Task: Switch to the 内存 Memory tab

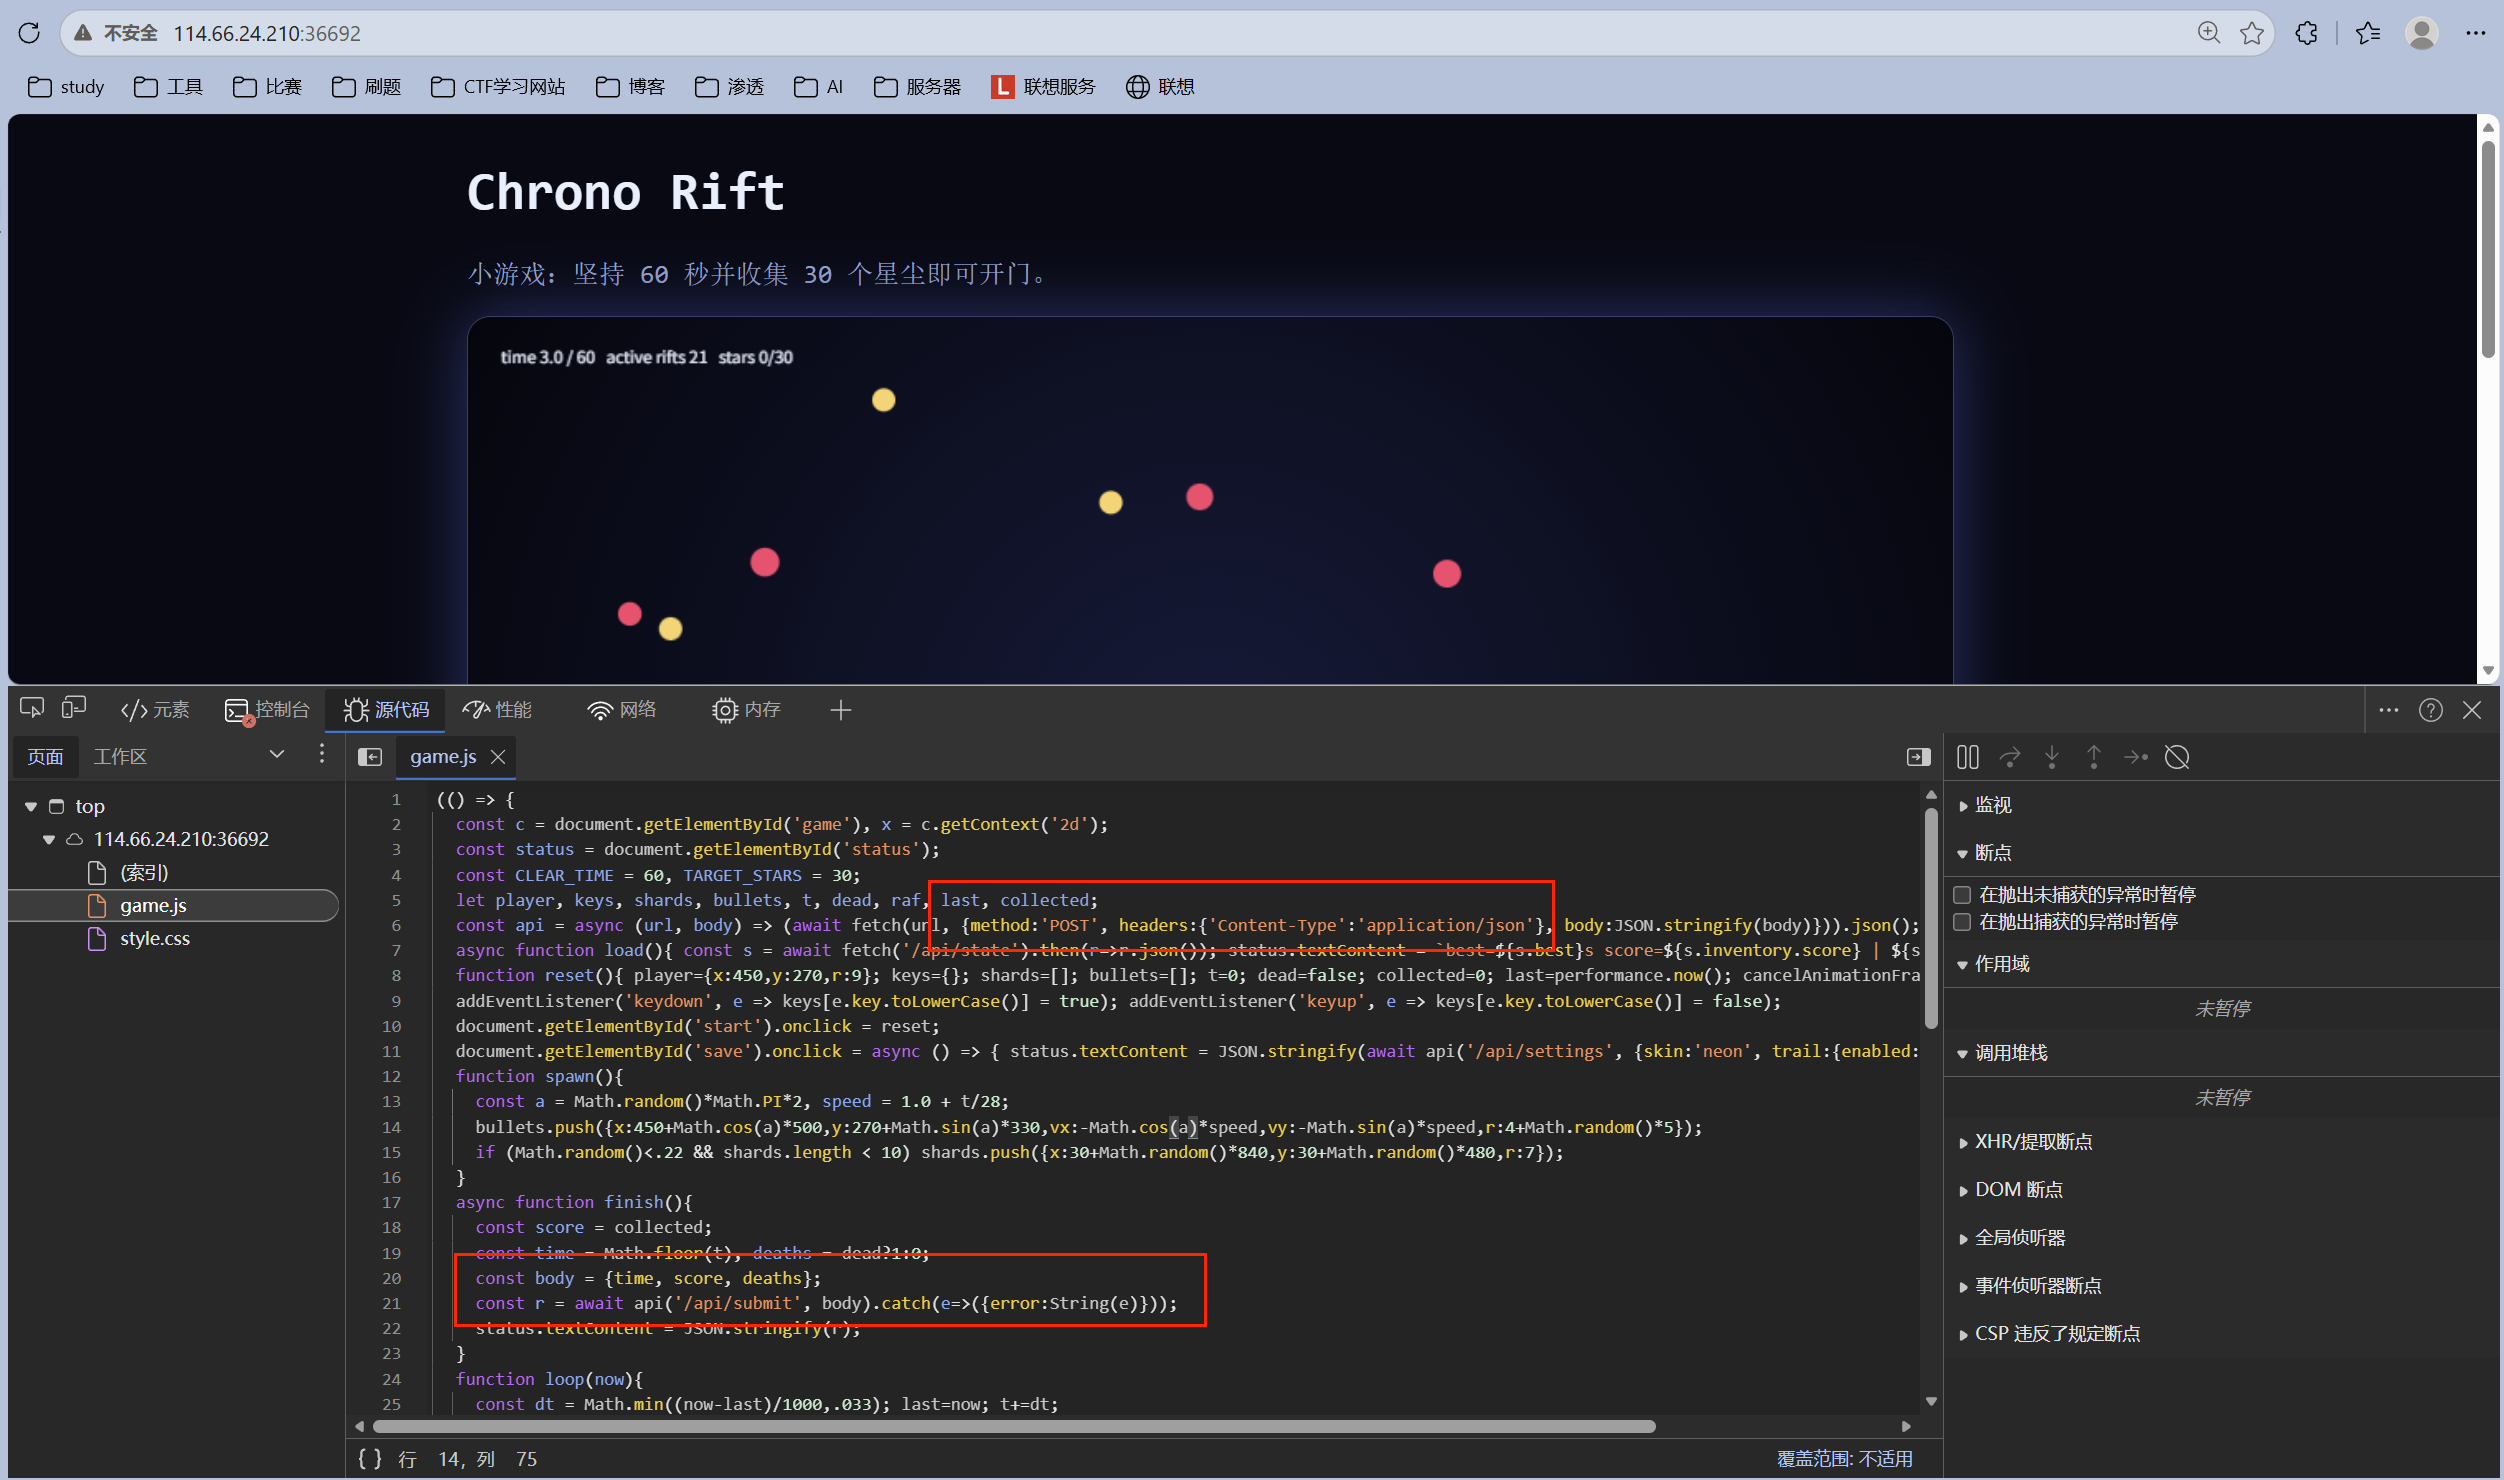Action: (746, 710)
